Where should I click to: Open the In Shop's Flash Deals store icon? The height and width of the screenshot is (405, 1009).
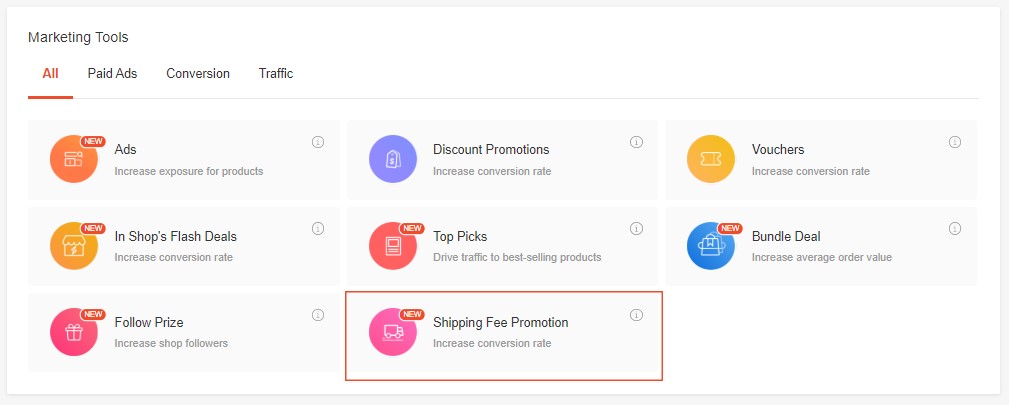(x=74, y=246)
